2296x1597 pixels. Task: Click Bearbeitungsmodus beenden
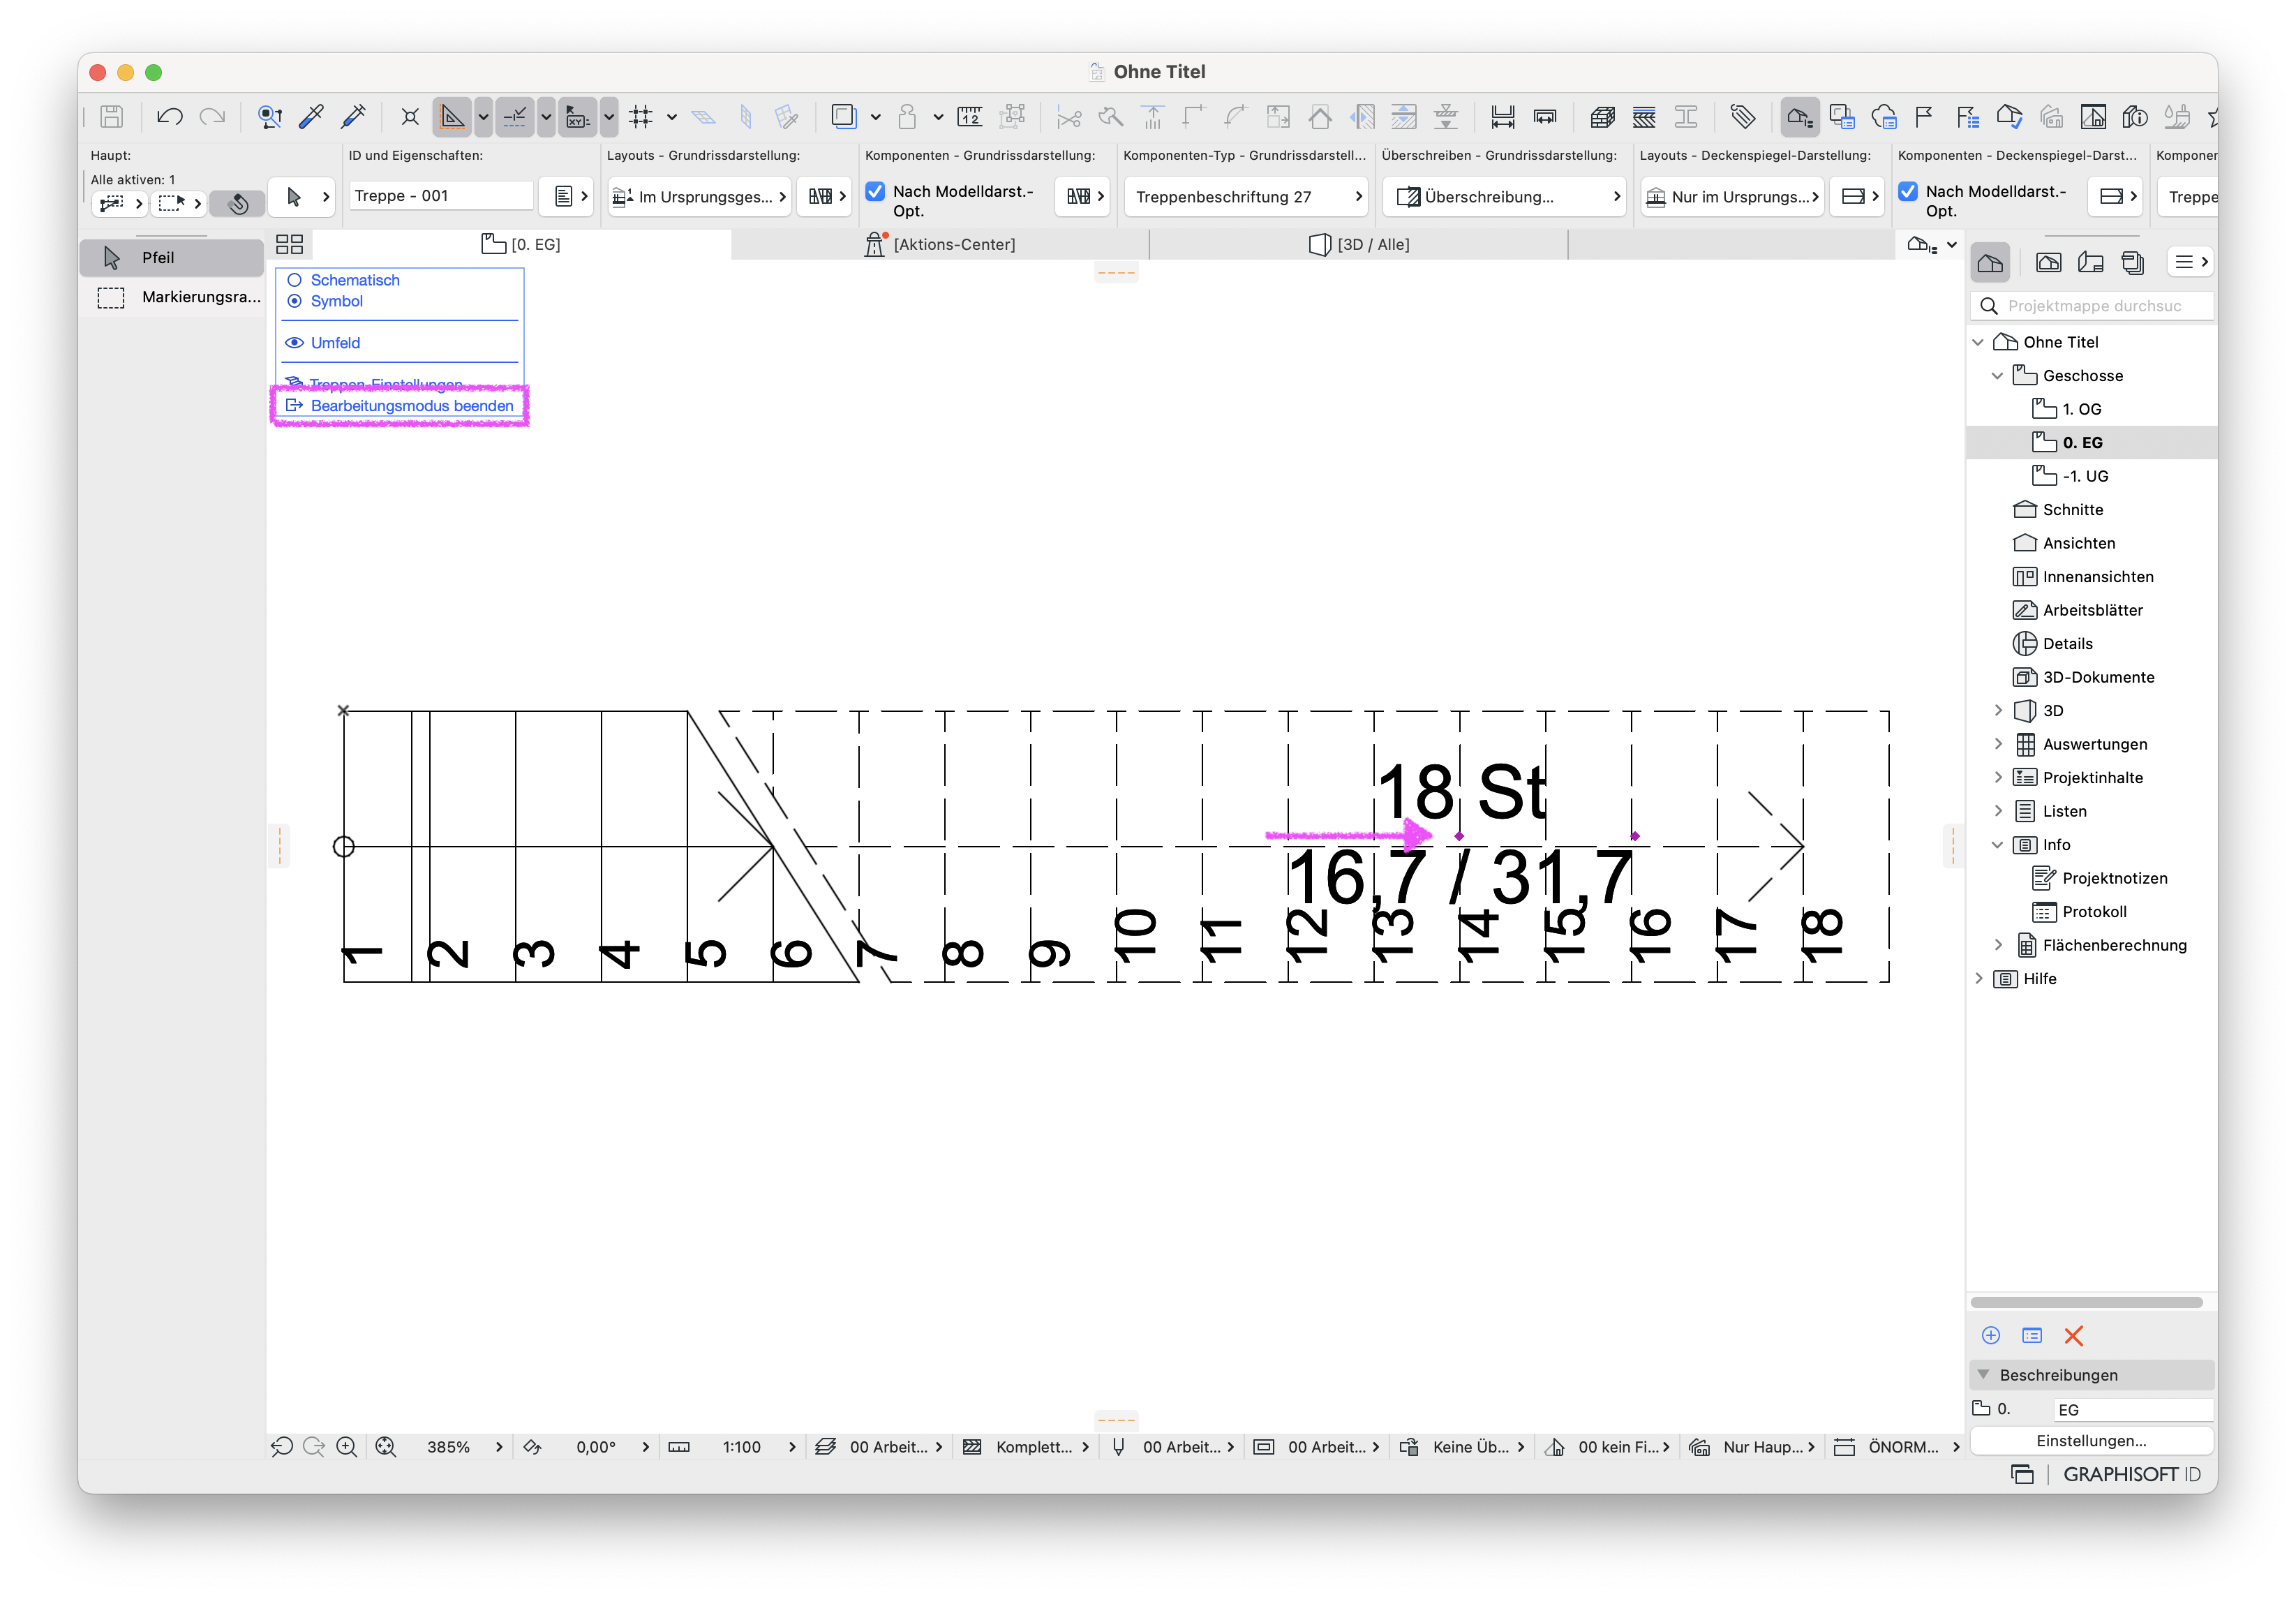[x=412, y=405]
